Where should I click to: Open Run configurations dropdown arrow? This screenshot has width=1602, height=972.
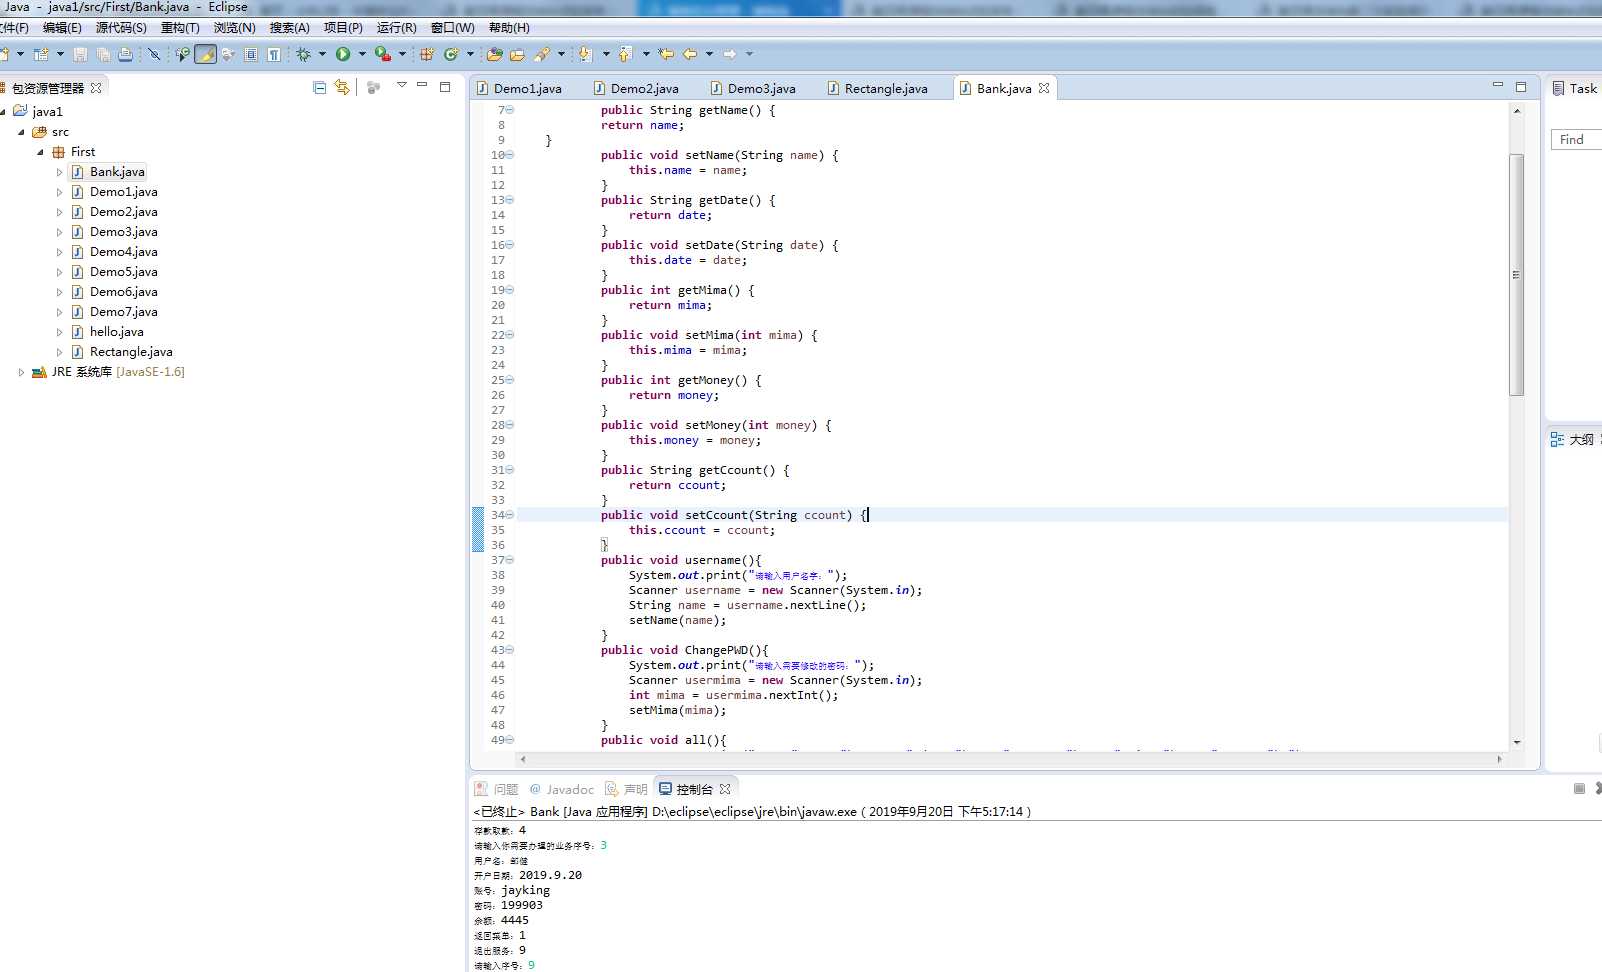coord(362,54)
